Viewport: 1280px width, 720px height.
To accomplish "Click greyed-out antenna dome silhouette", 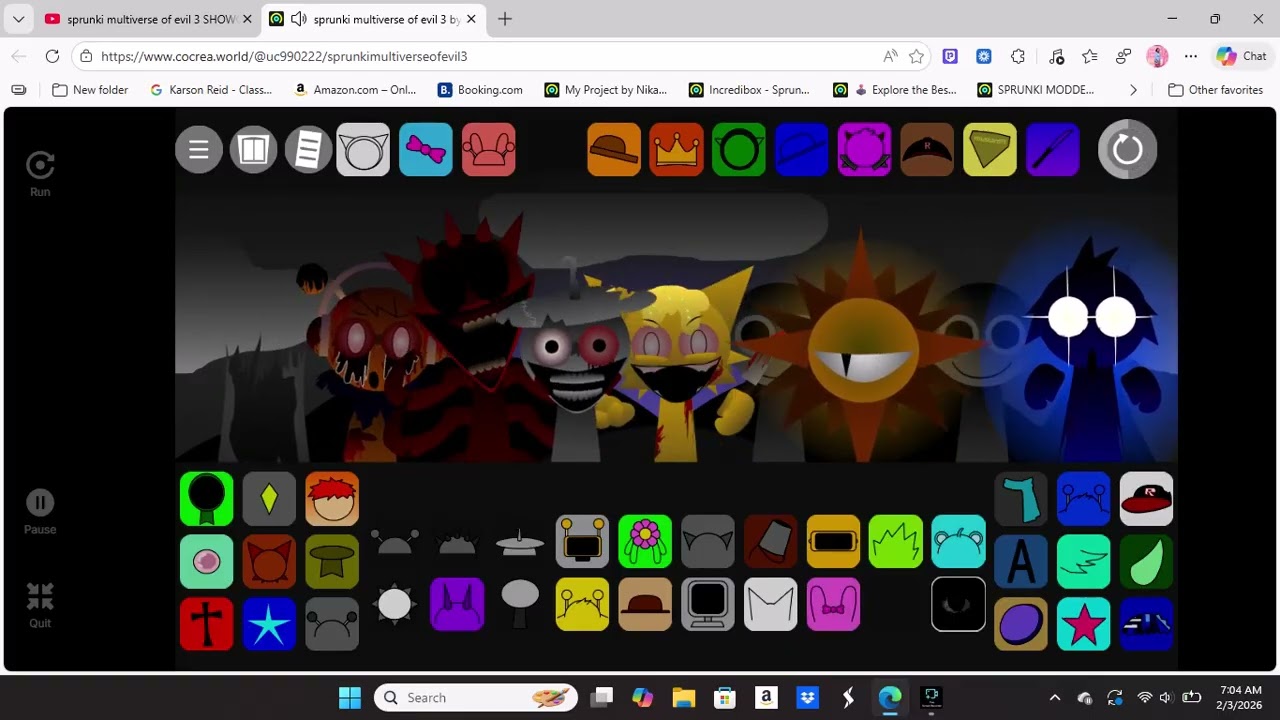I will coord(395,542).
